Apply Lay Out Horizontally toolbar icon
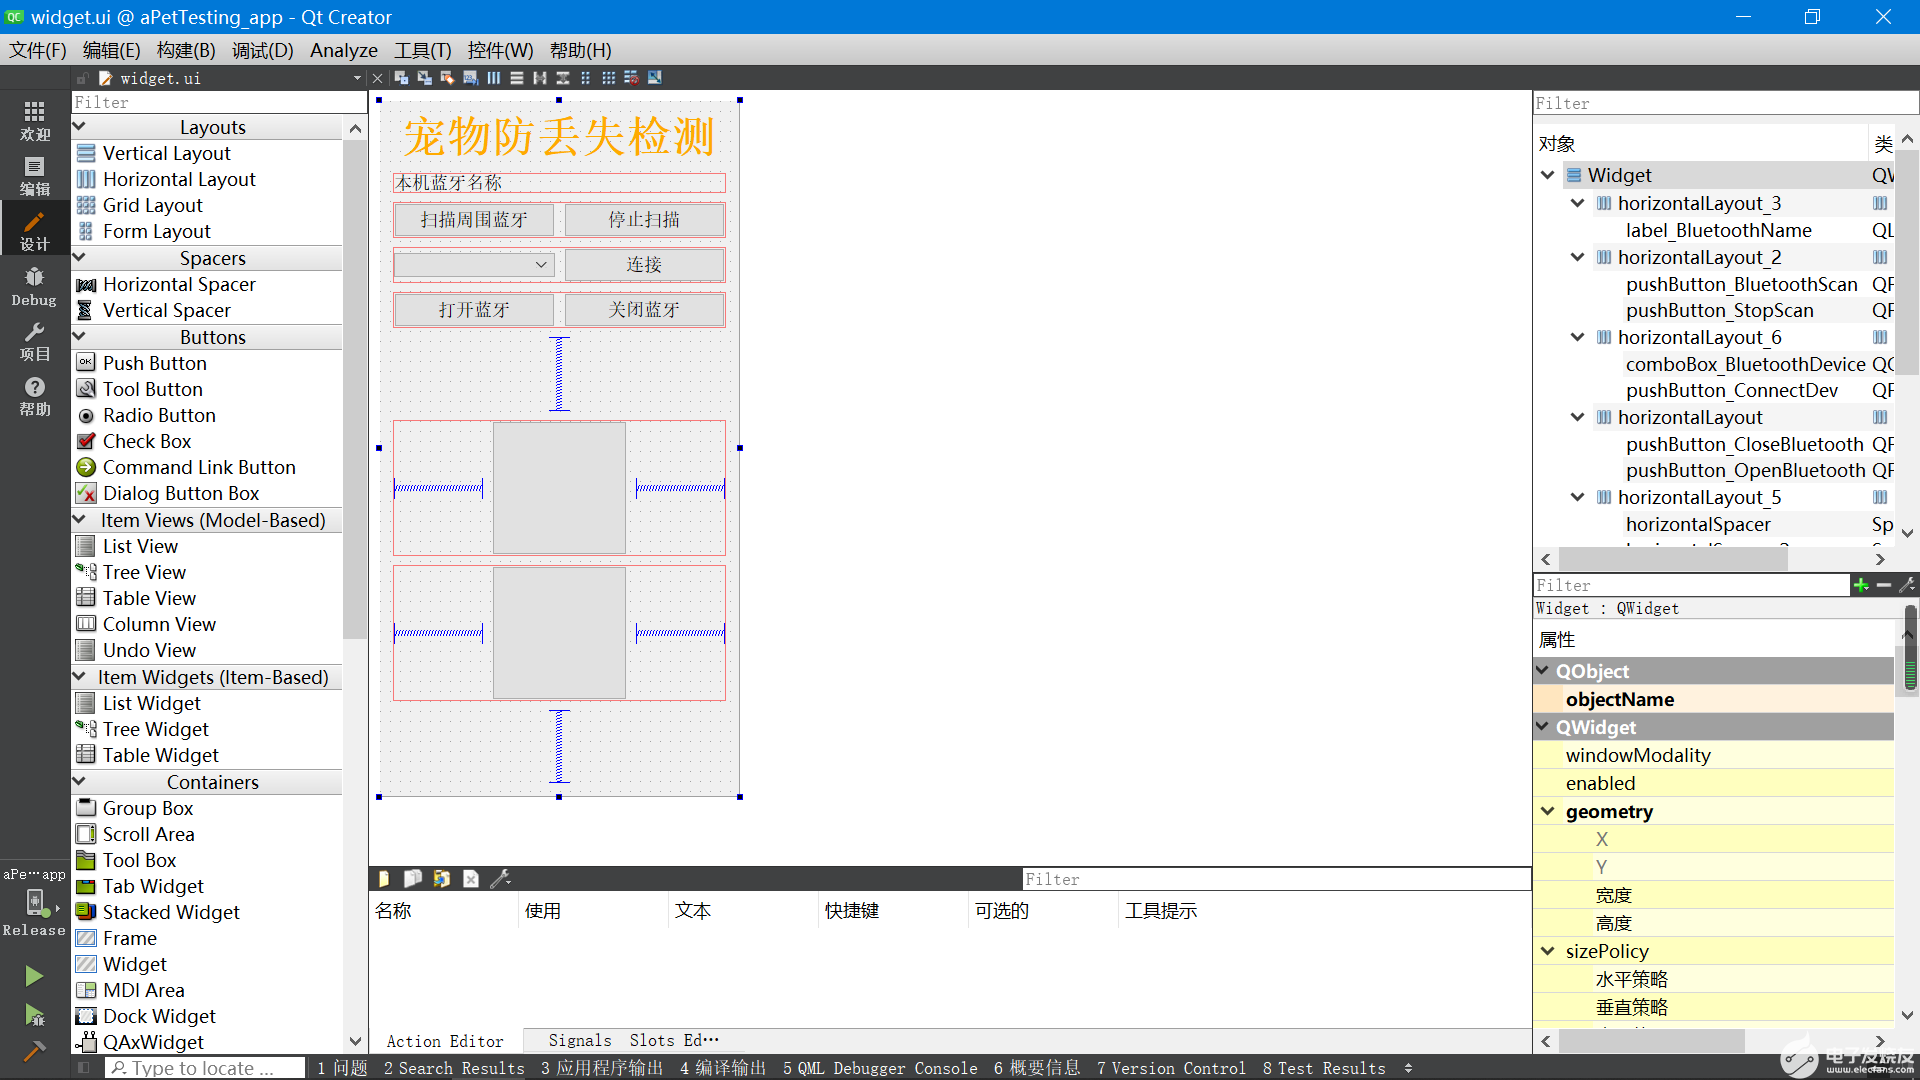 [x=493, y=77]
